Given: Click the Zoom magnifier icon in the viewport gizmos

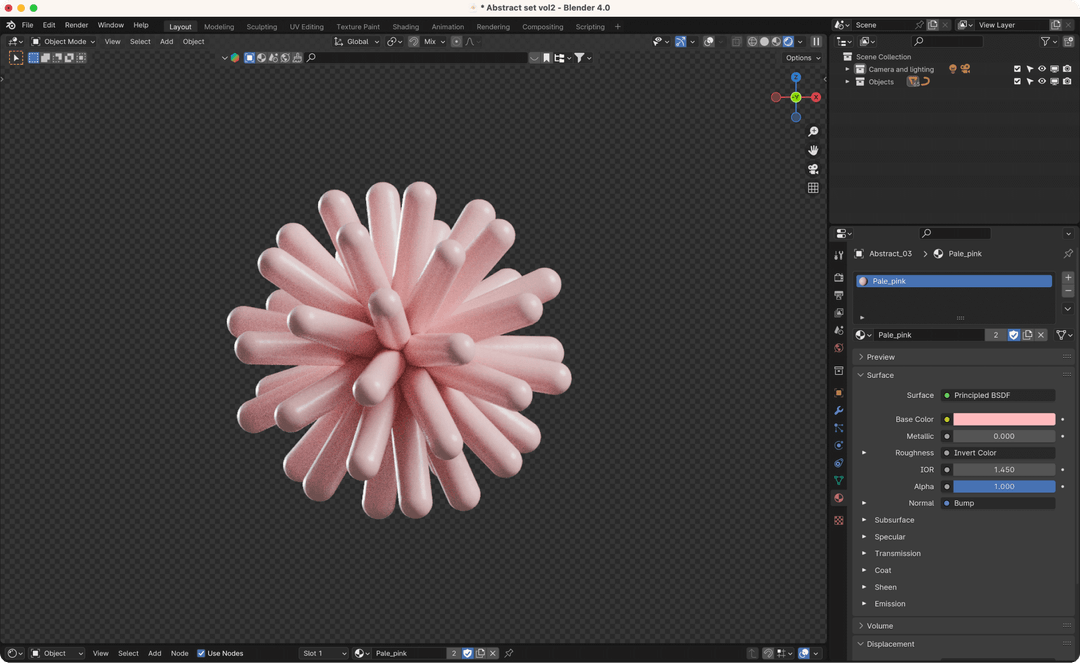Looking at the screenshot, I should point(813,131).
